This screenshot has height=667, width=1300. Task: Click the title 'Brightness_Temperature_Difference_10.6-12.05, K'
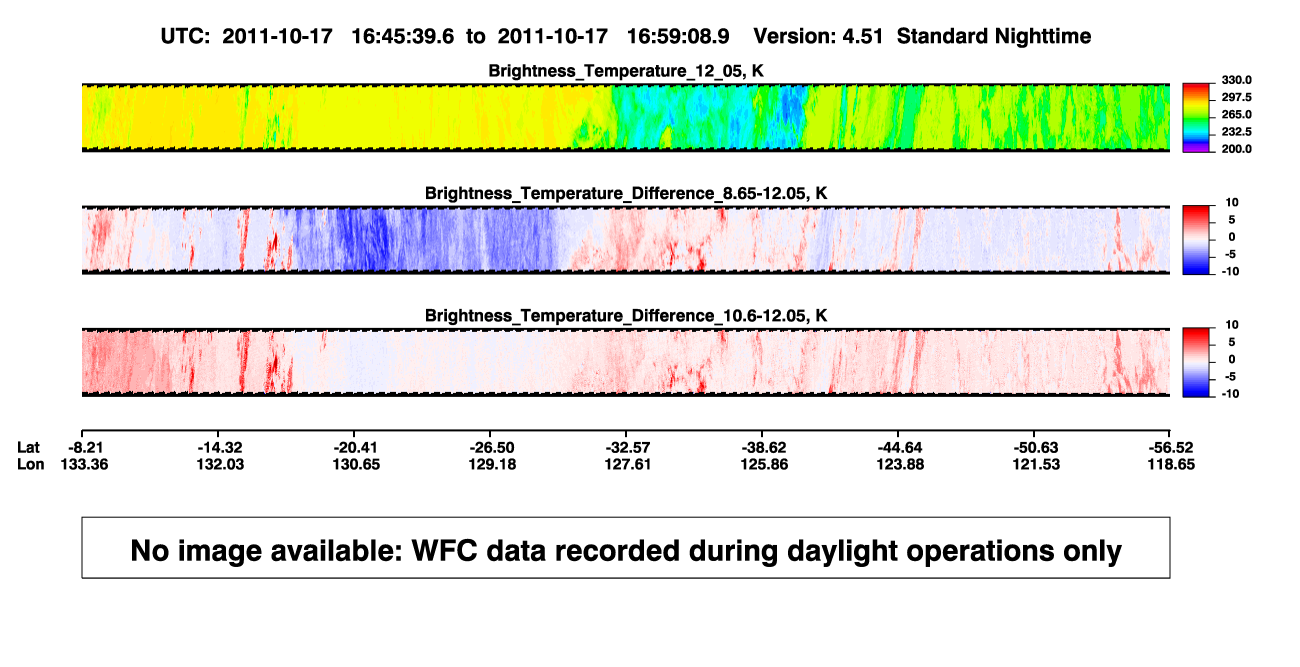tap(626, 315)
